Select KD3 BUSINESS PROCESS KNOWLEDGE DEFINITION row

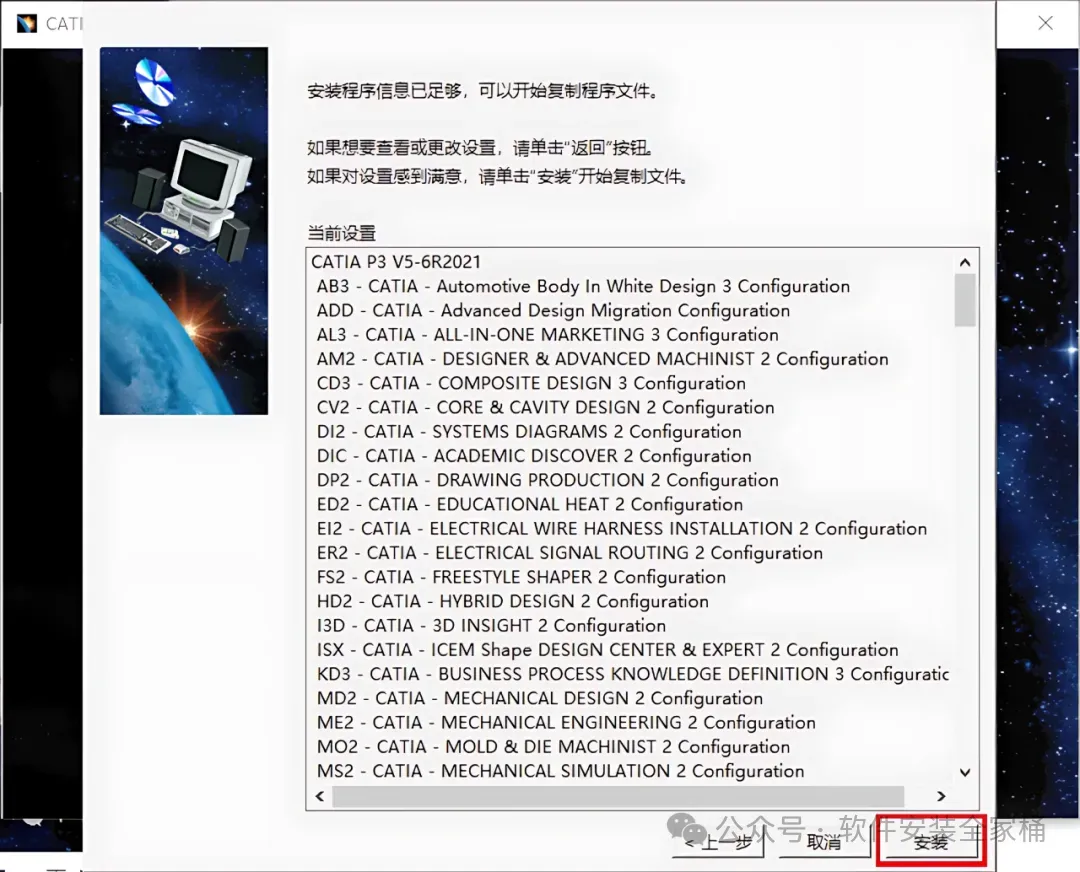(633, 674)
